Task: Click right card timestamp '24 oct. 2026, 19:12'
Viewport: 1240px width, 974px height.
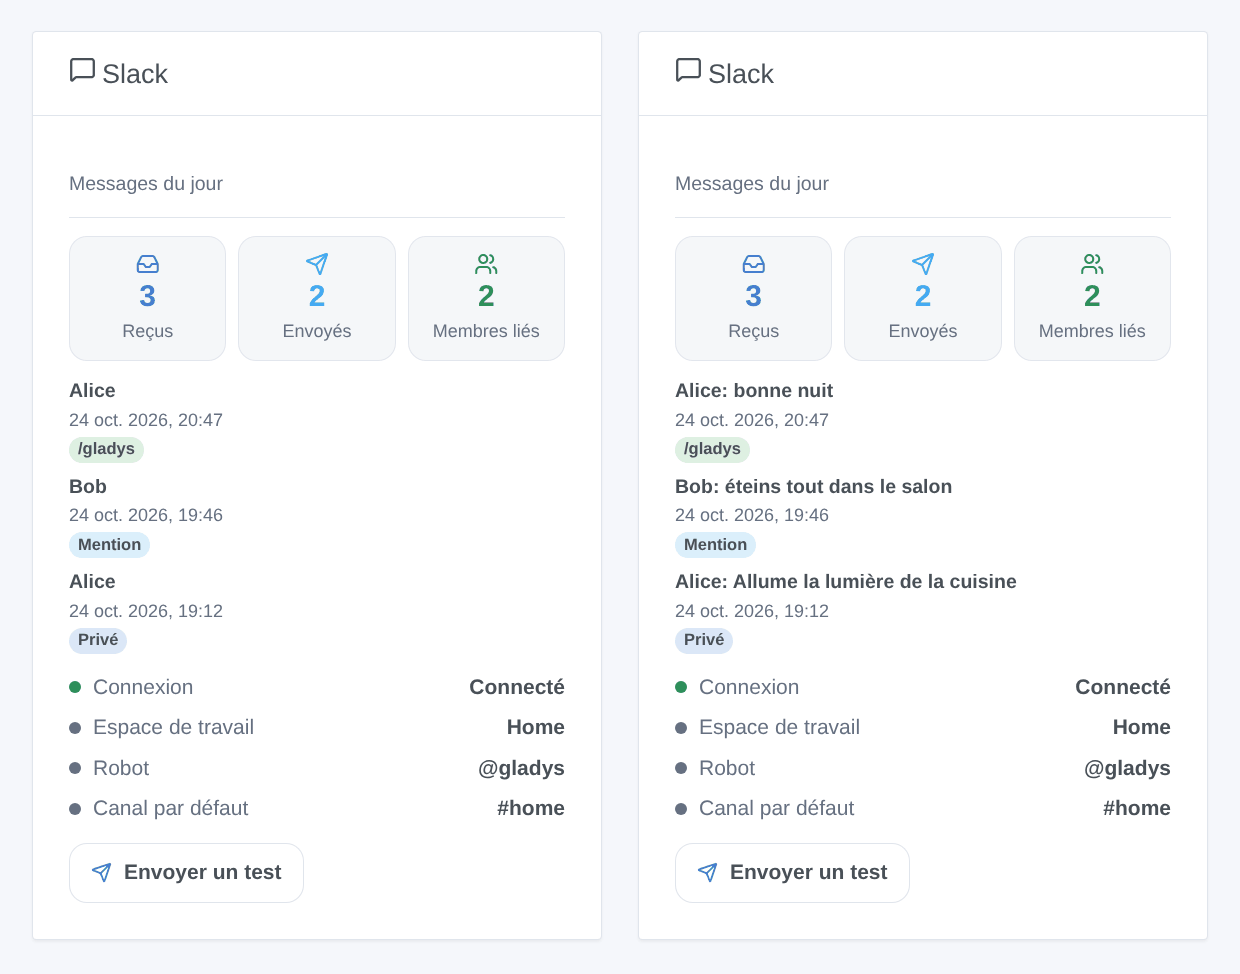Action: 752,611
